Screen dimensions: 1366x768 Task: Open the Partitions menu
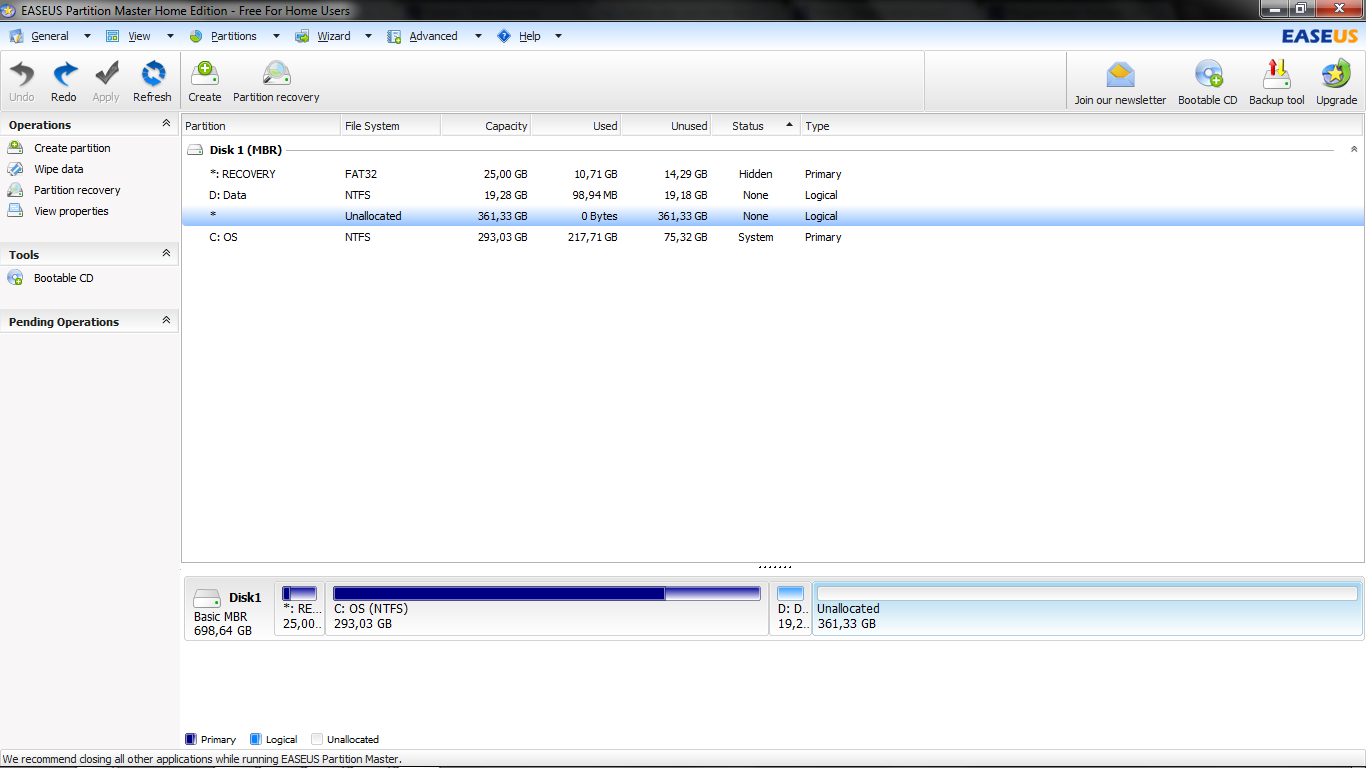point(234,36)
